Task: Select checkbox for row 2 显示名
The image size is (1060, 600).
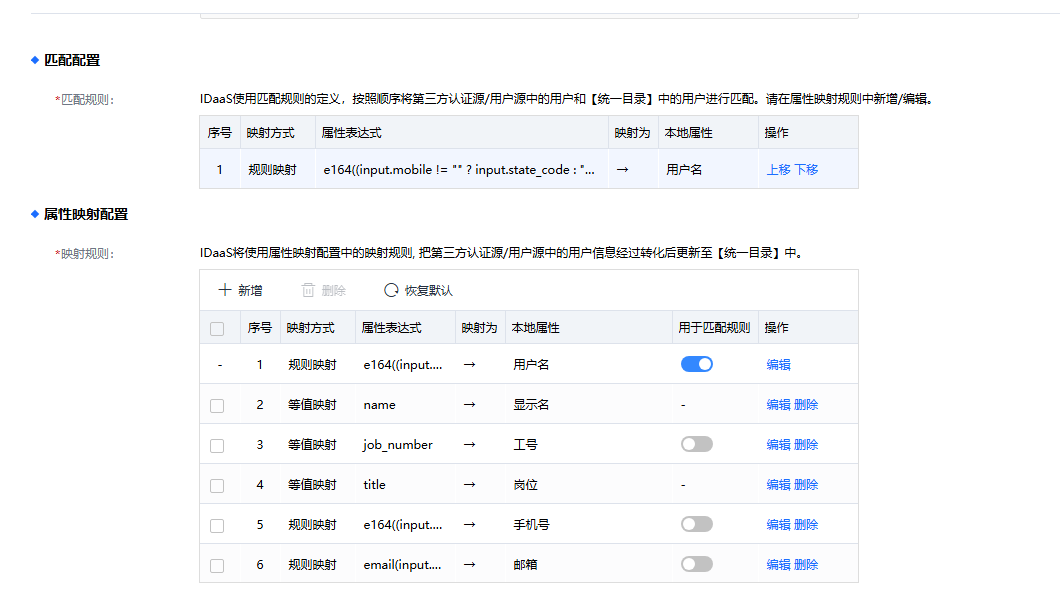Action: tap(217, 405)
